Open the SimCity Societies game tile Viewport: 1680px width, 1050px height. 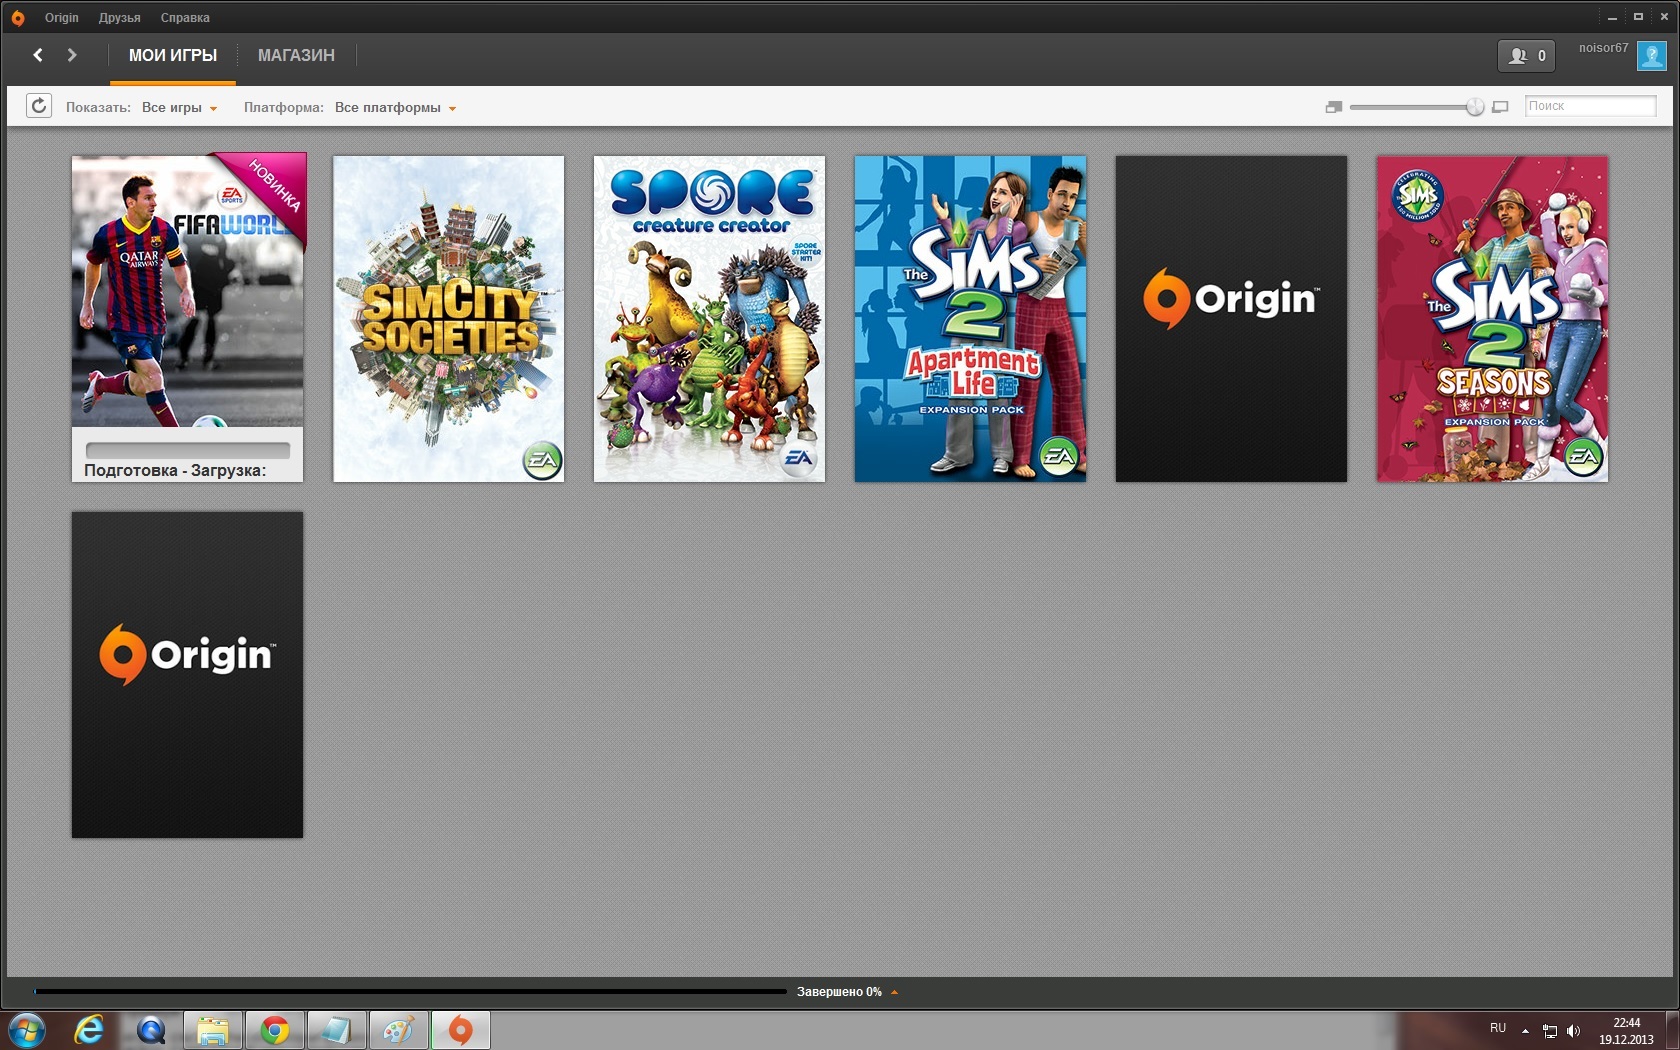[448, 319]
